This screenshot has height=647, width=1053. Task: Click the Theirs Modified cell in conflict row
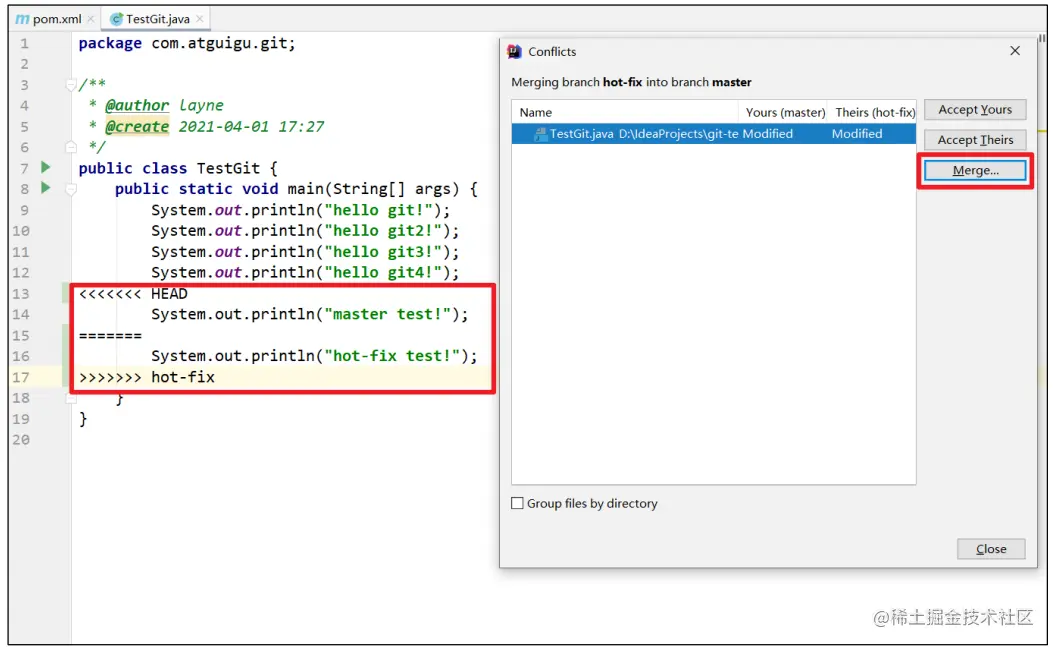pos(857,134)
